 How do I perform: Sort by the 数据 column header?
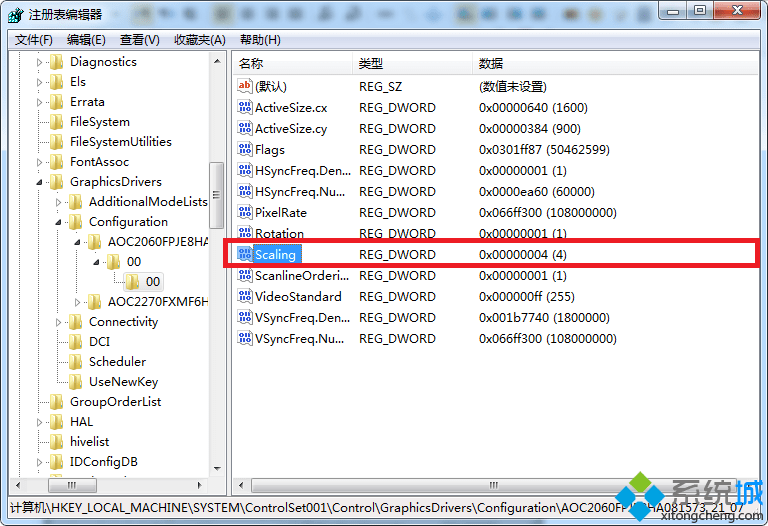pos(615,64)
